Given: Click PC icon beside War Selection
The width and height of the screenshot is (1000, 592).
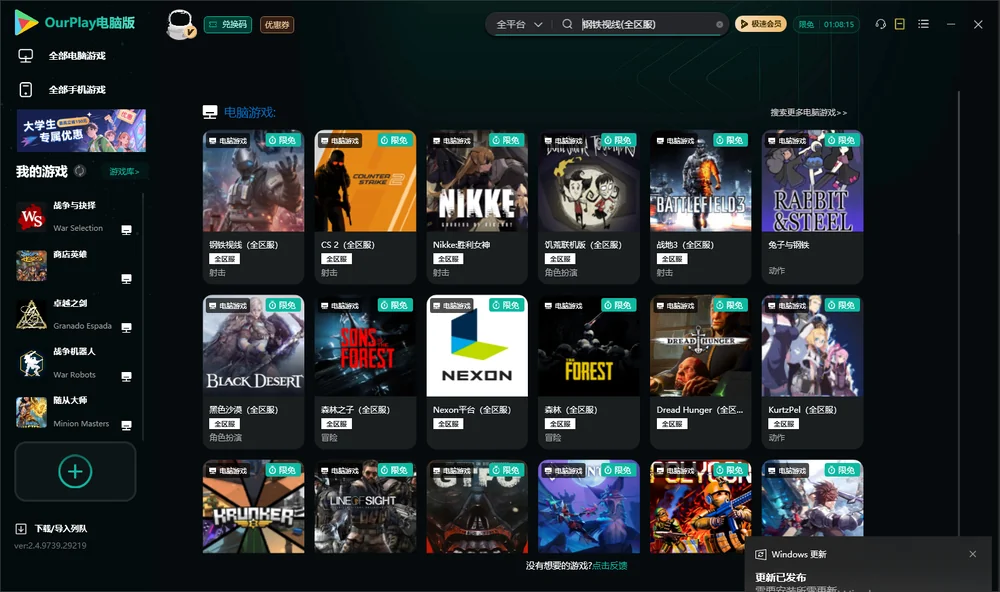Looking at the screenshot, I should point(126,230).
